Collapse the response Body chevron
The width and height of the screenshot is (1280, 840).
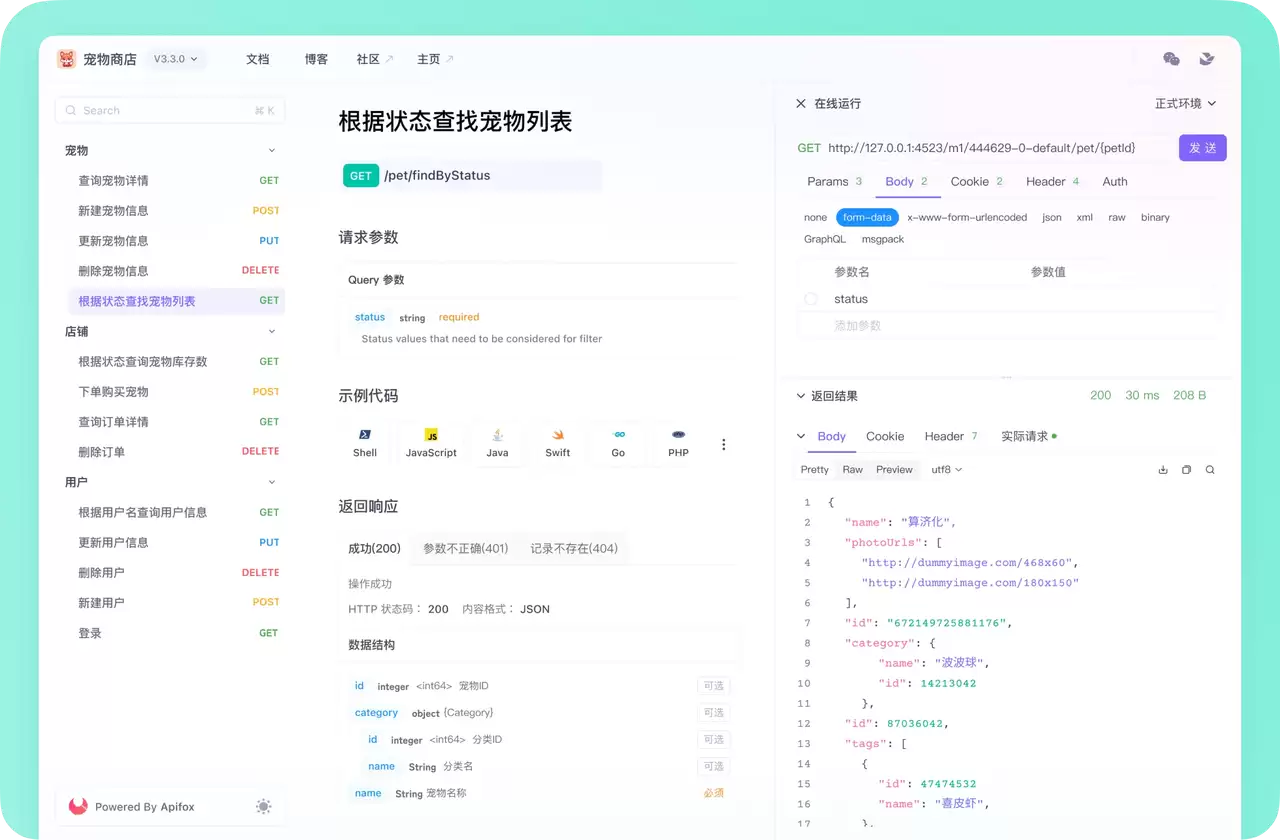[x=801, y=436]
